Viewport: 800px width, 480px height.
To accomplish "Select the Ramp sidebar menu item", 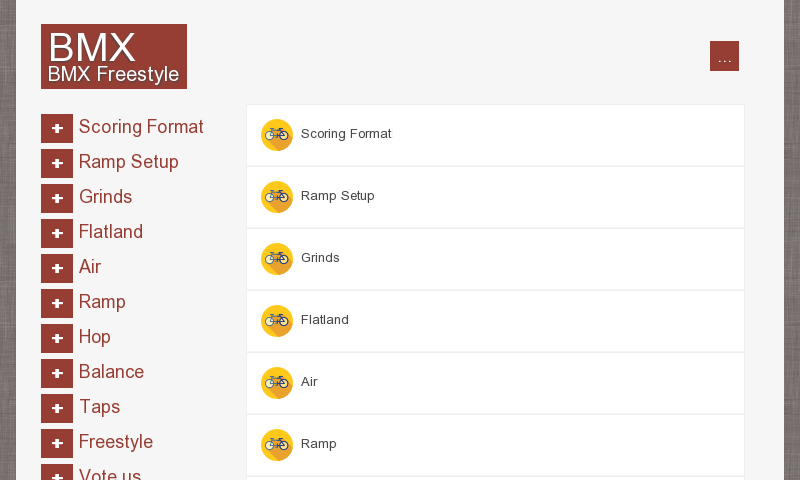I will 102,302.
